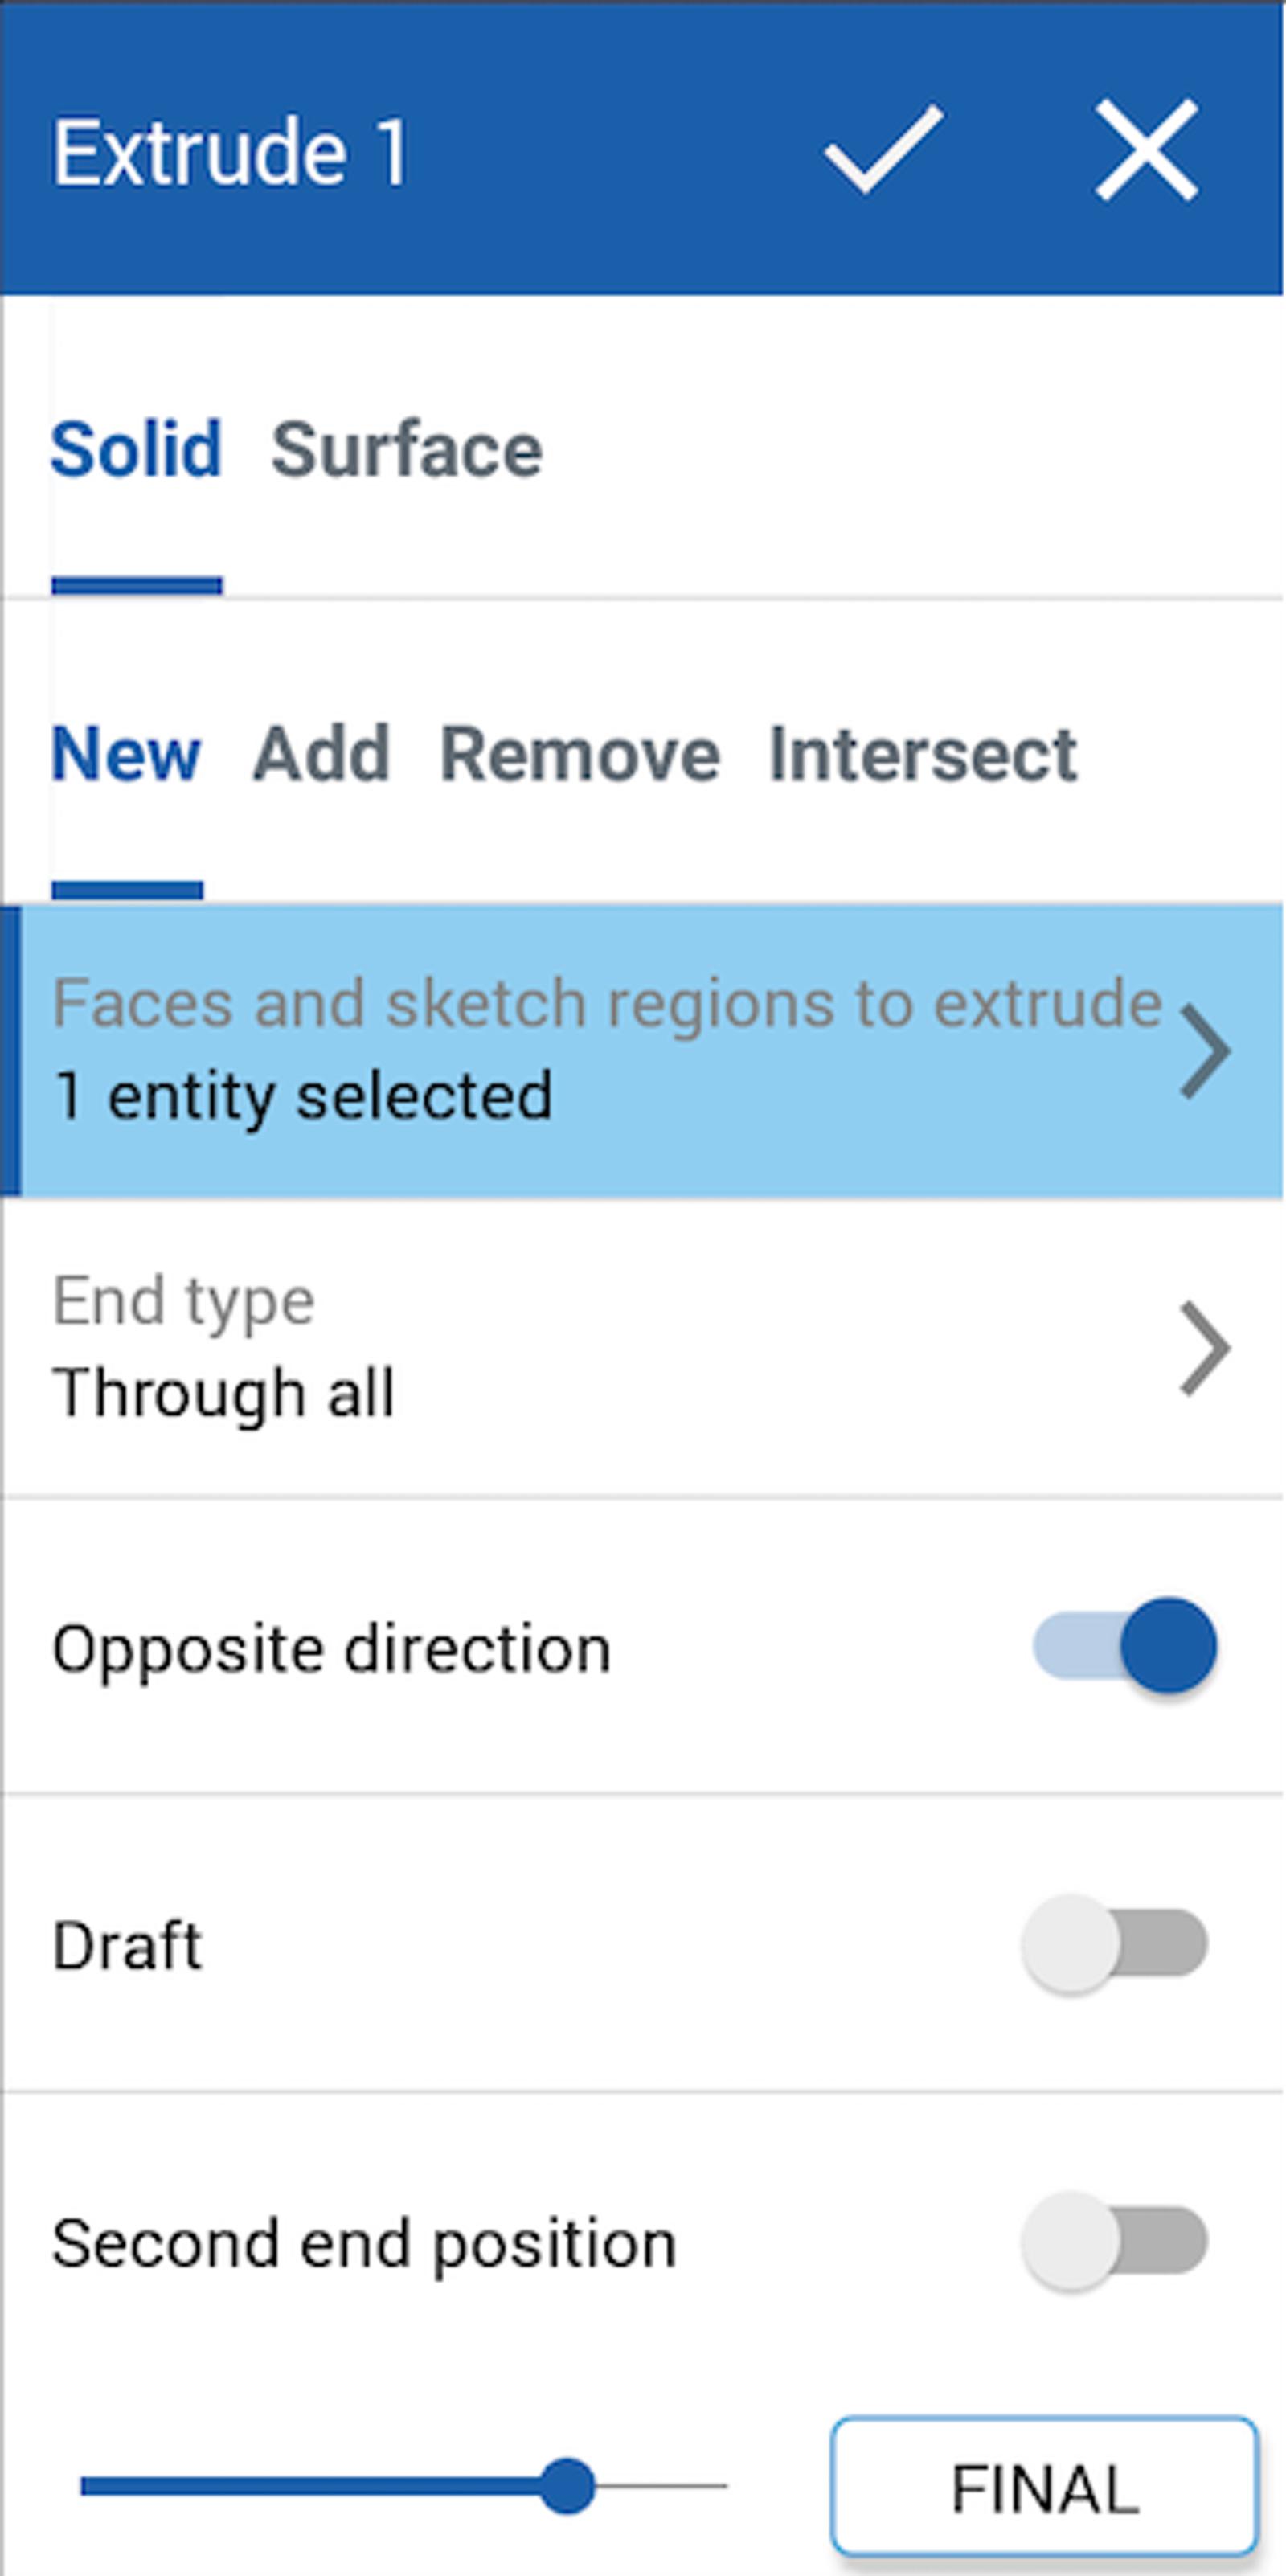Click the rollback slider handle
Screen dimensions: 1286x2576
tap(567, 2485)
